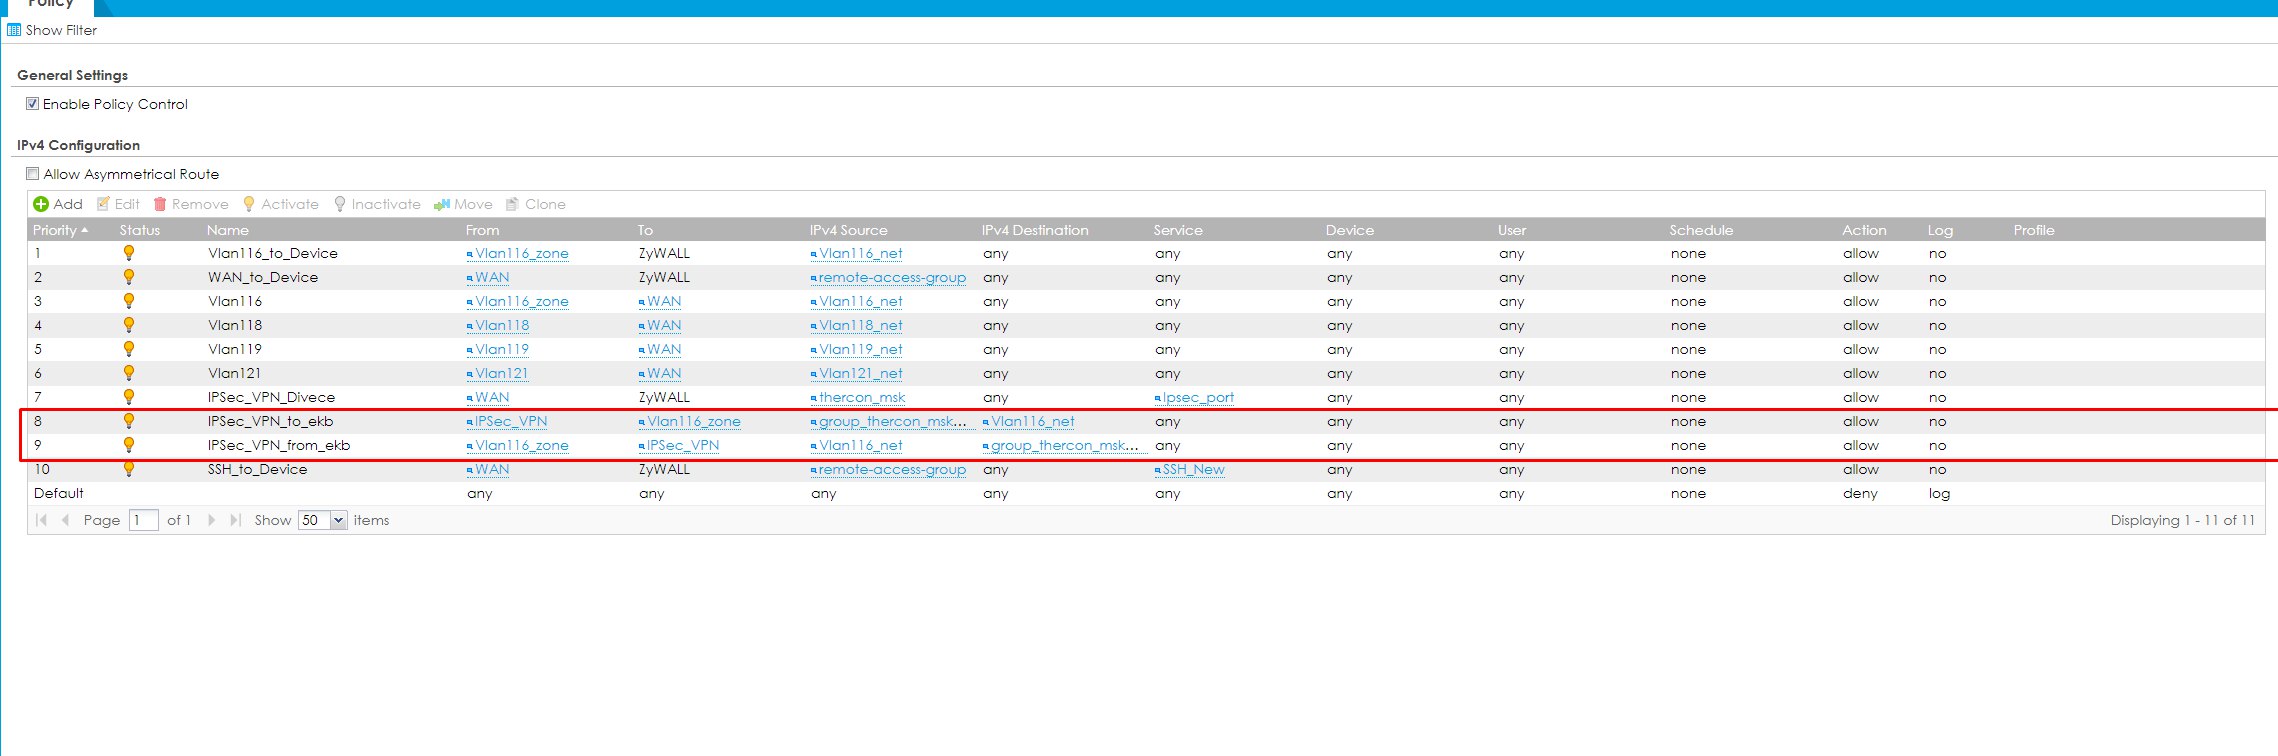Toggle status bulb for IPSec_VPN_from_ekb rule
Image resolution: width=2278 pixels, height=756 pixels.
click(x=129, y=445)
